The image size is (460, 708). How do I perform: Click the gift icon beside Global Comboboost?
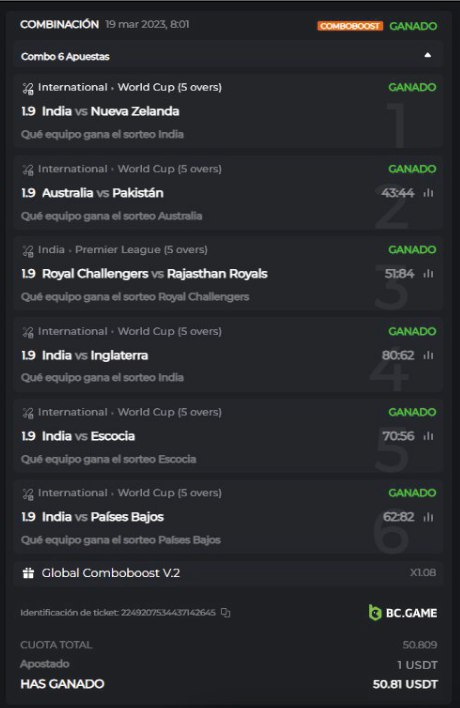pos(28,573)
